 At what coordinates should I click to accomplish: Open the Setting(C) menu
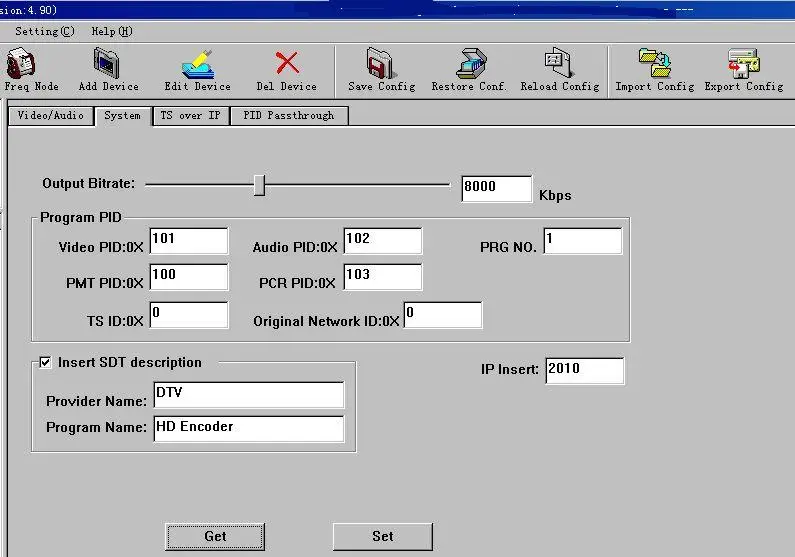coord(45,31)
